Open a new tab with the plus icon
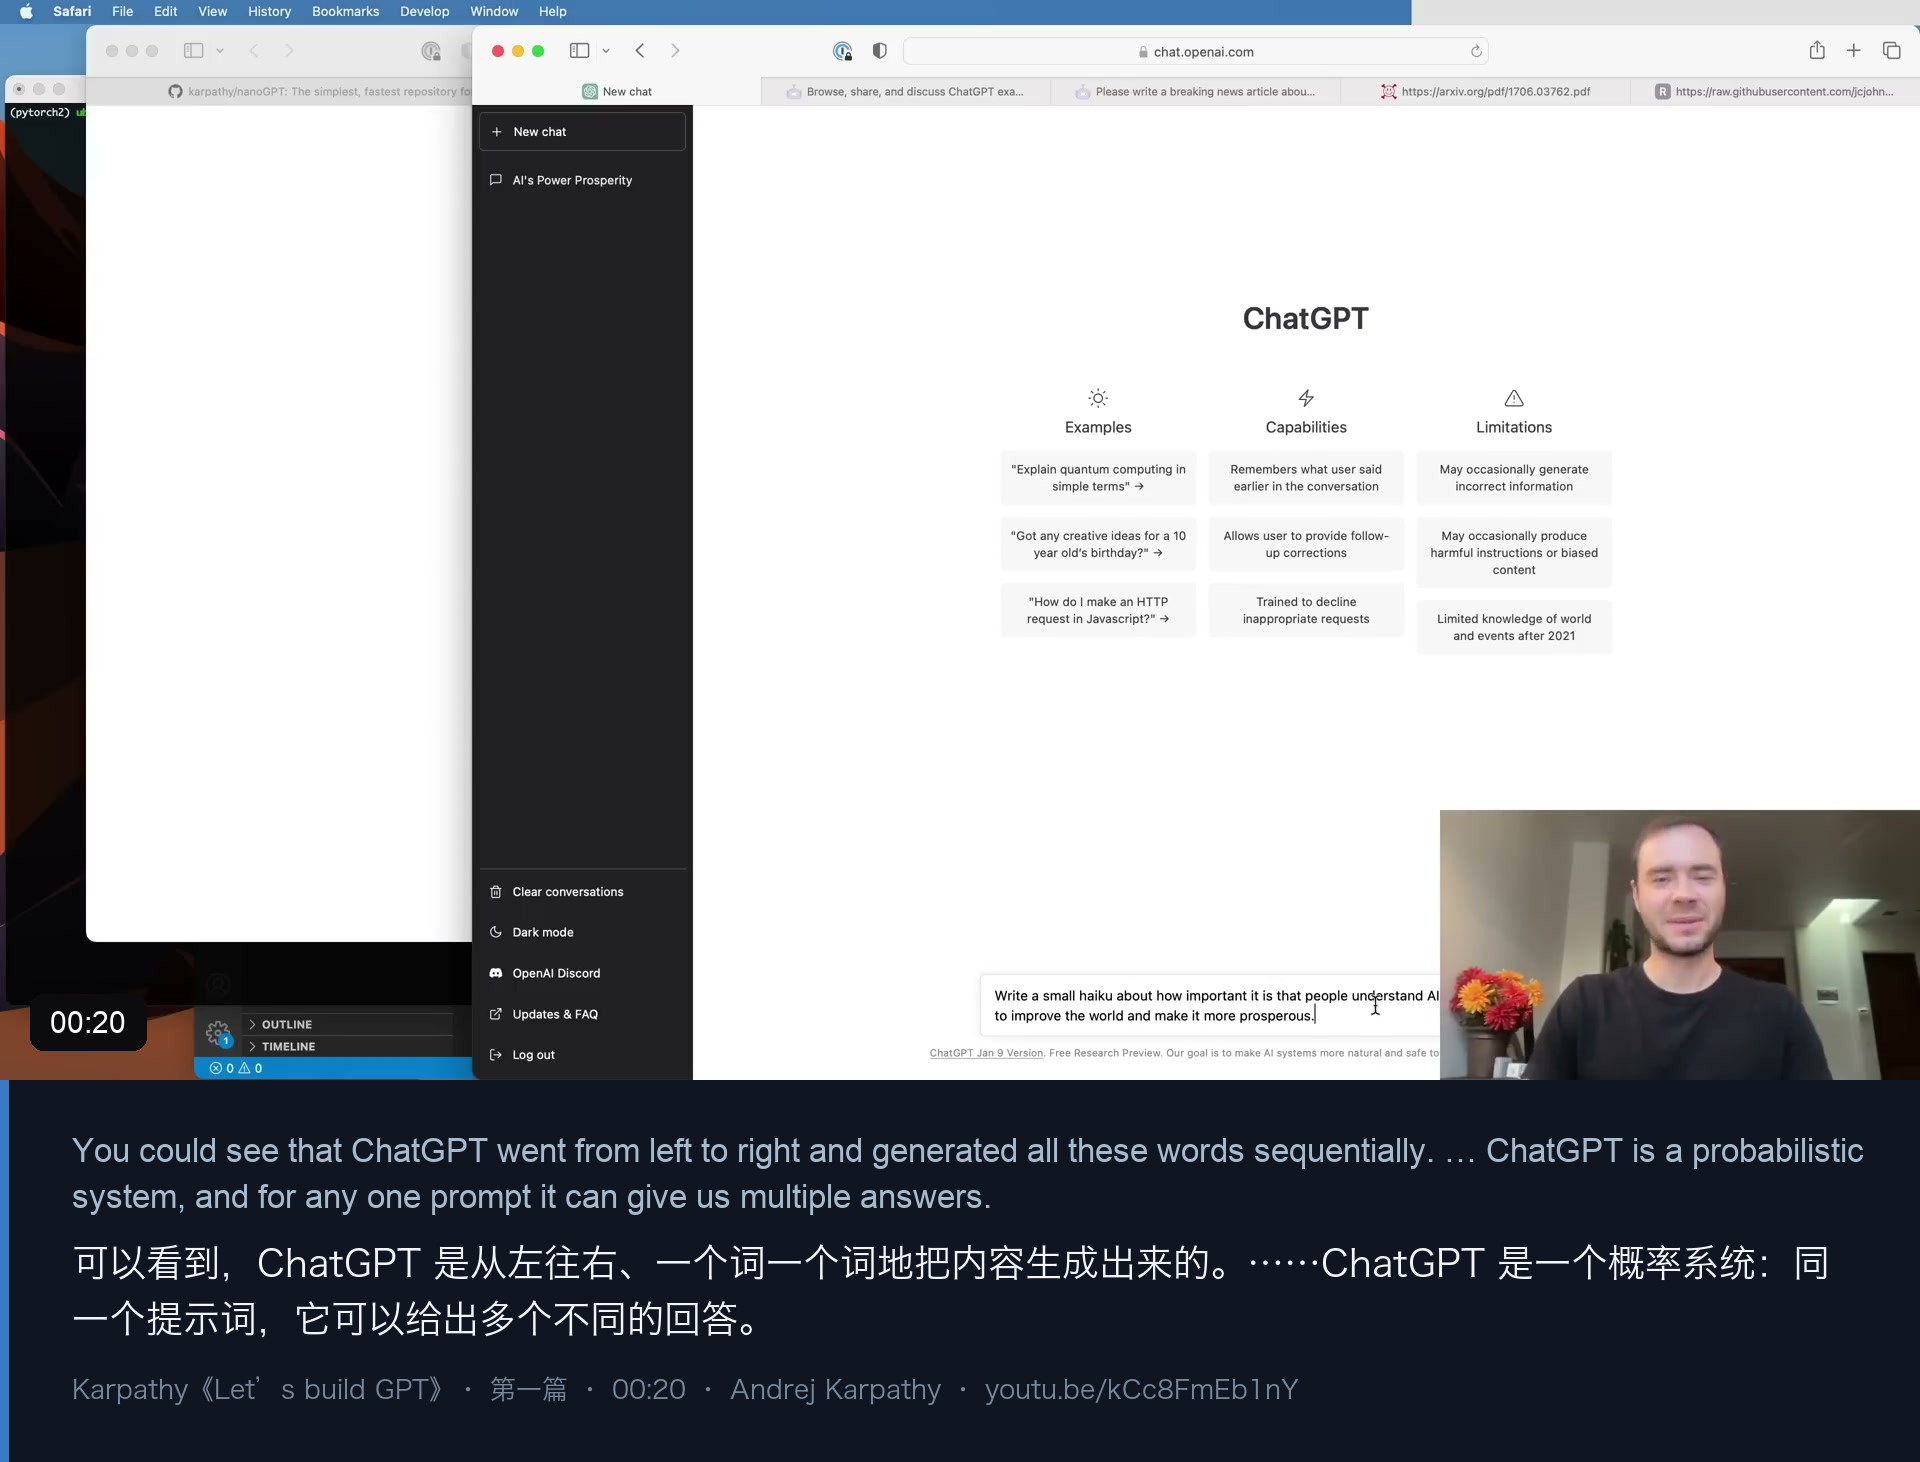1920x1462 pixels. (x=1853, y=51)
